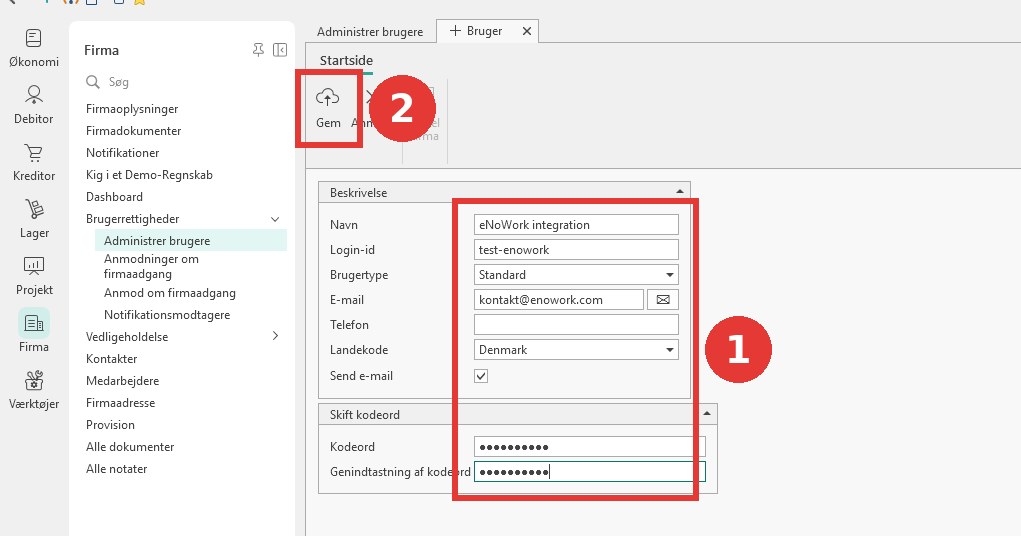Open Medarbejdere

pyautogui.click(x=122, y=381)
